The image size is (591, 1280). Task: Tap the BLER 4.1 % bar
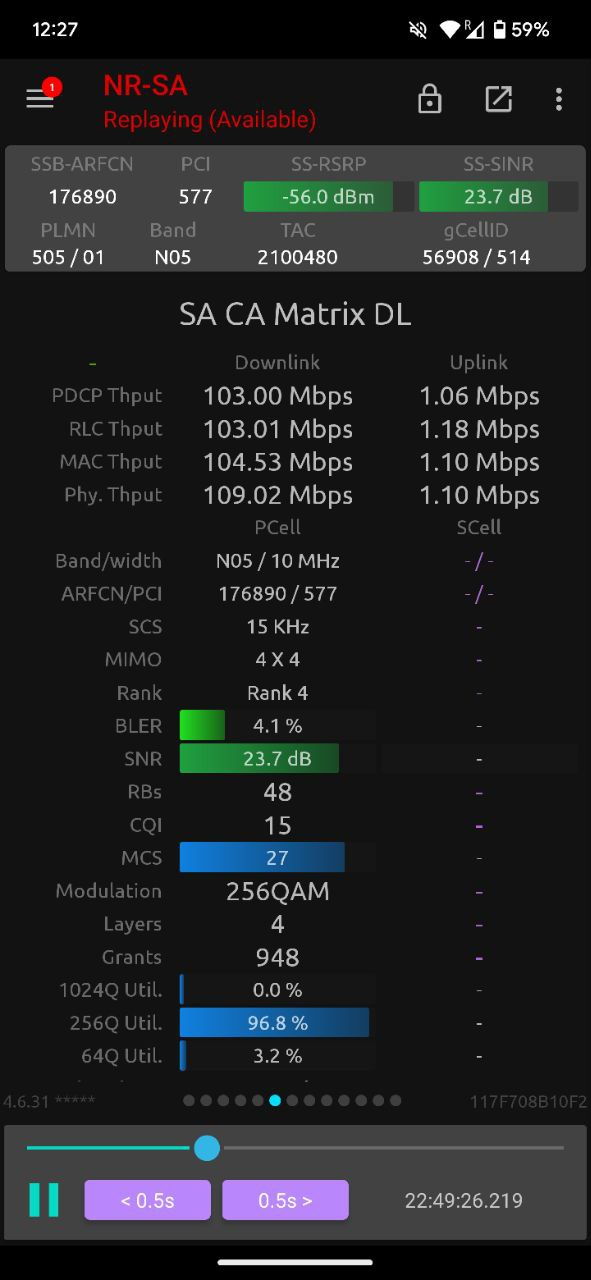tap(278, 725)
